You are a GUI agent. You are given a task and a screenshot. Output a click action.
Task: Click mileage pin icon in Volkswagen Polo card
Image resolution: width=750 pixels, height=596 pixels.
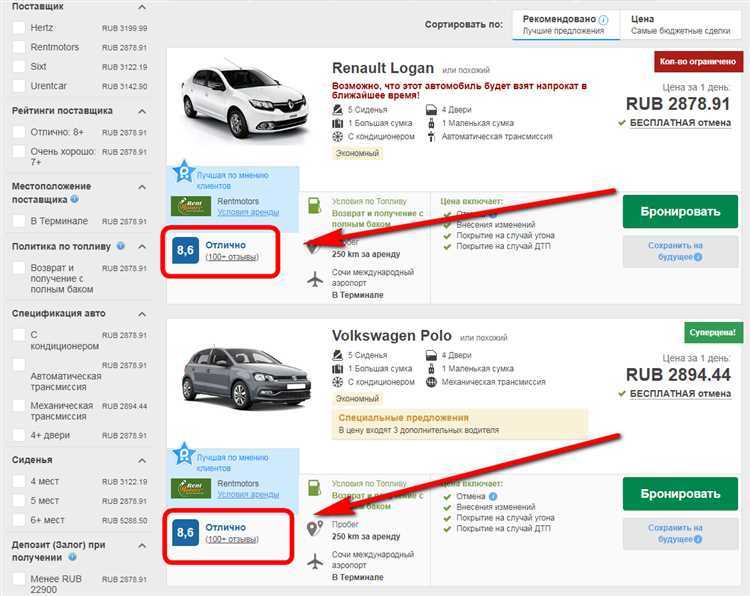(x=314, y=529)
